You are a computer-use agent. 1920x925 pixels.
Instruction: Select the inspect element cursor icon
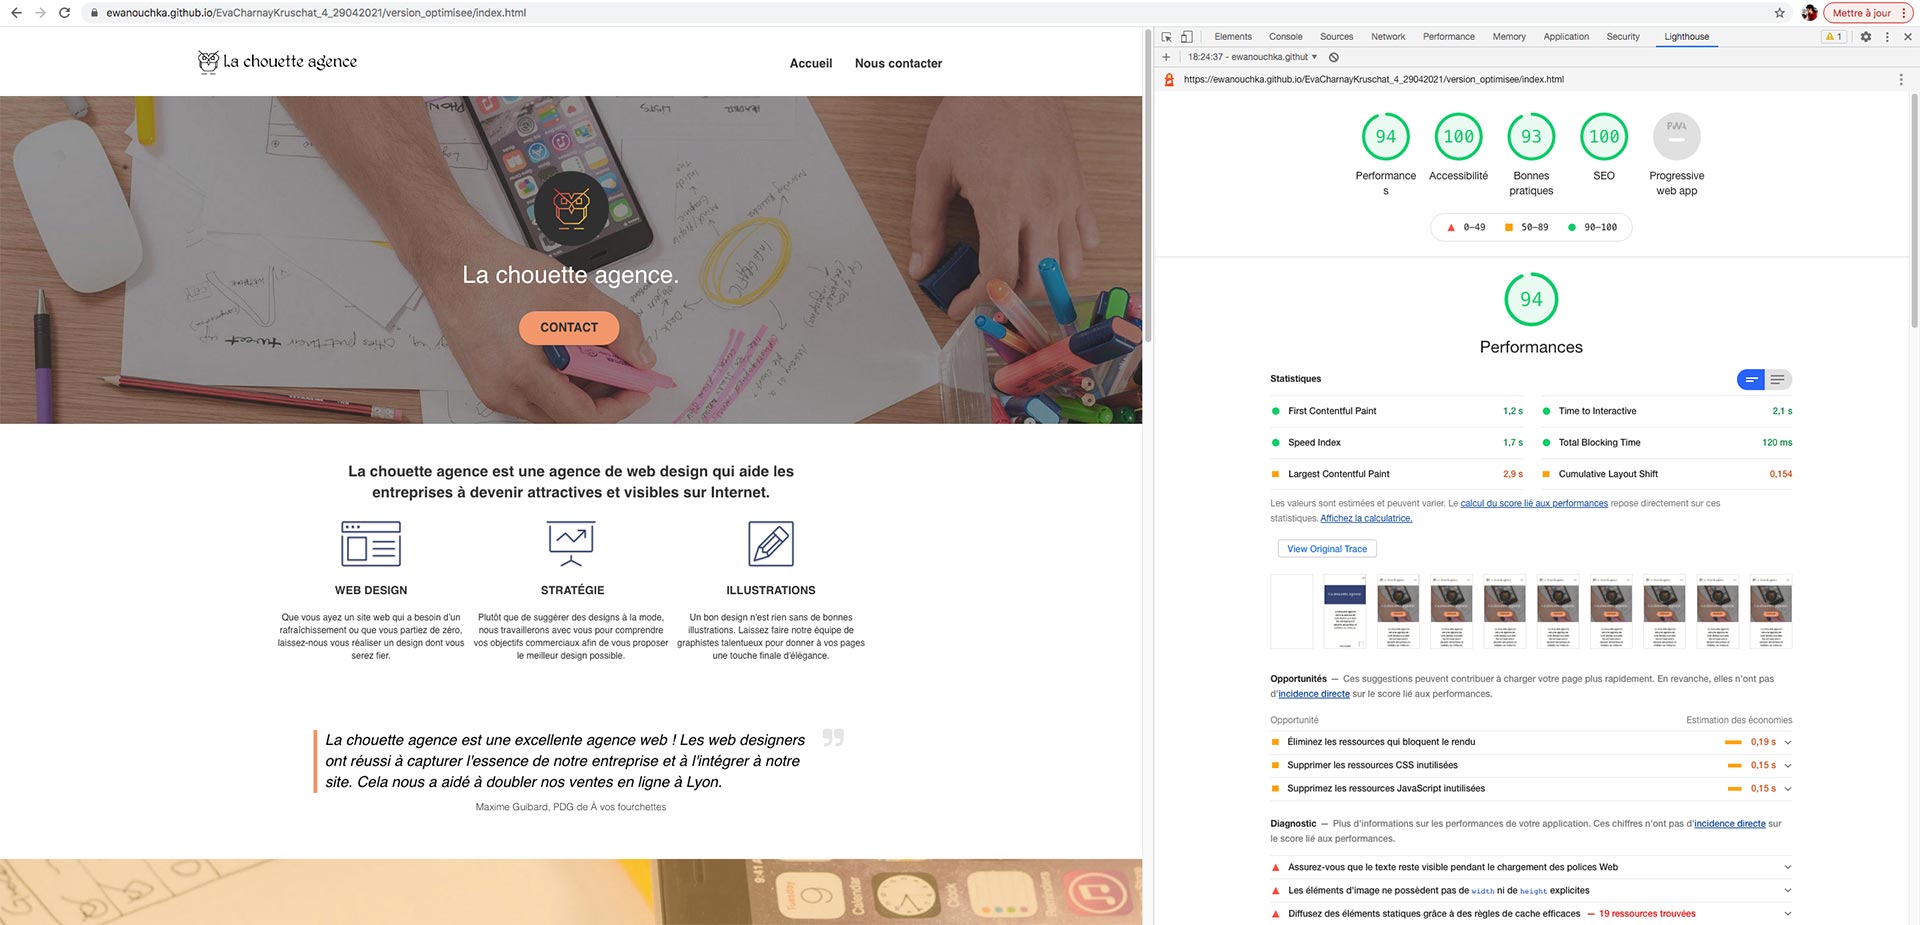[x=1166, y=36]
